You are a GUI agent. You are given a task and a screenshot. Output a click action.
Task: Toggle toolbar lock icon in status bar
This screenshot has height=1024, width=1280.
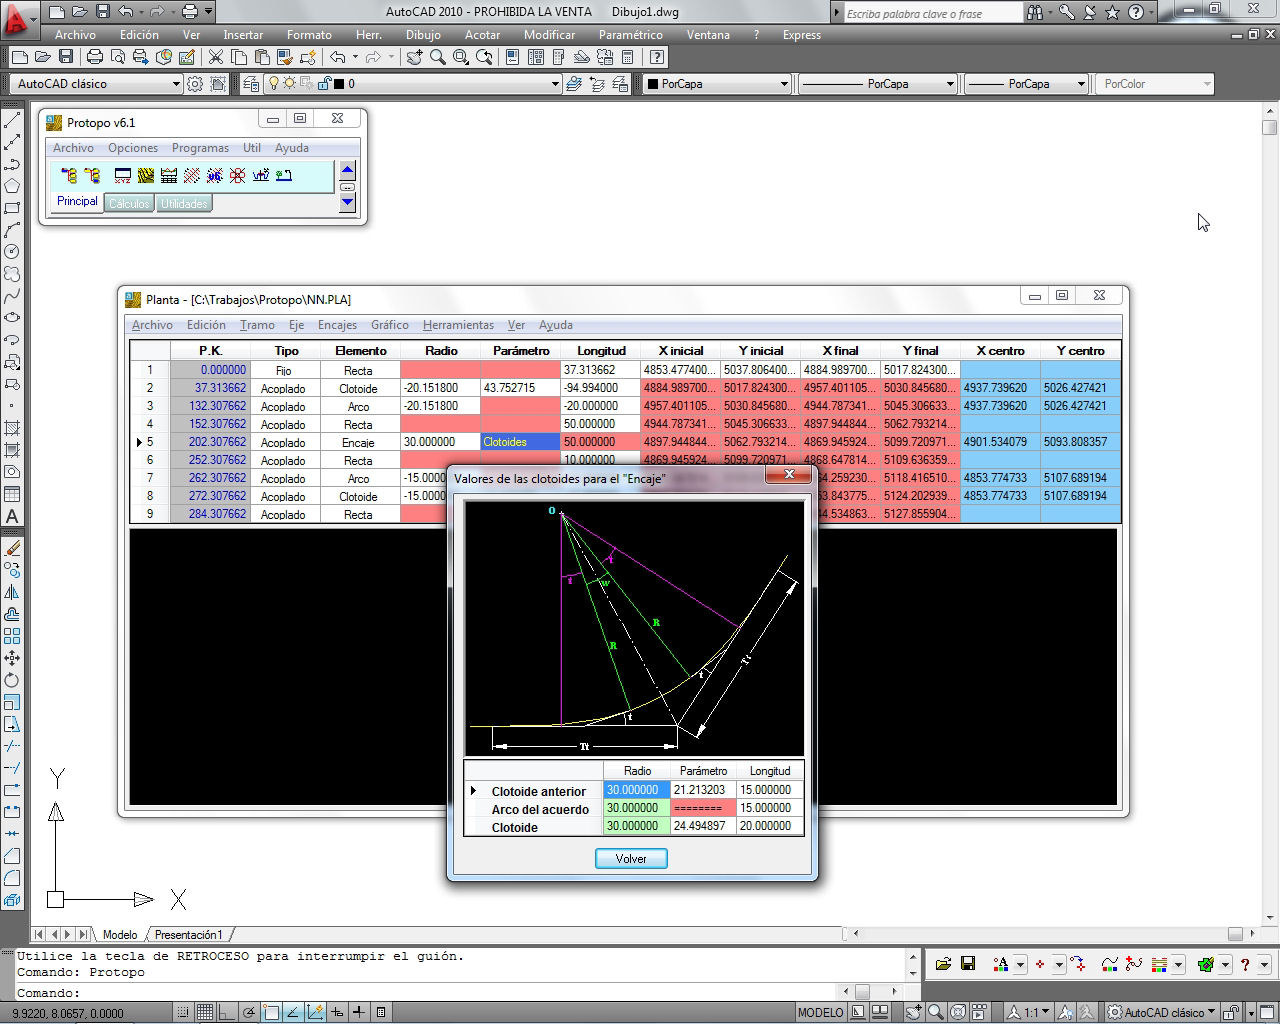[1232, 1012]
